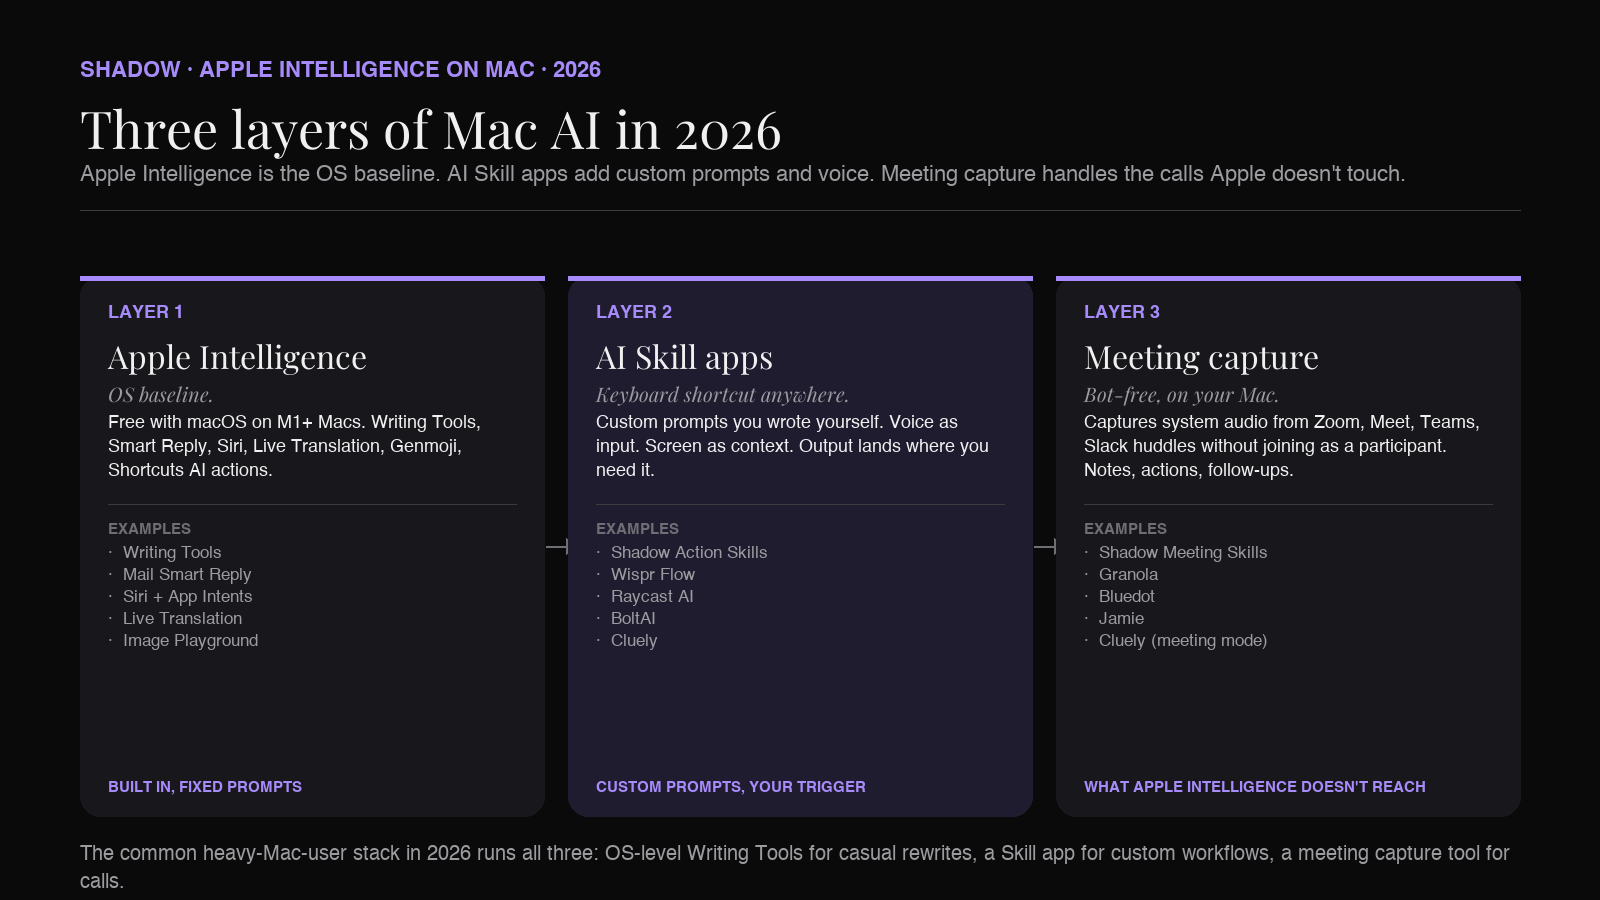Viewport: 1600px width, 900px height.
Task: Click 'WHAT APPLE INTELLIGENCE DOESN'T REACH' footer label
Action: click(x=1255, y=787)
